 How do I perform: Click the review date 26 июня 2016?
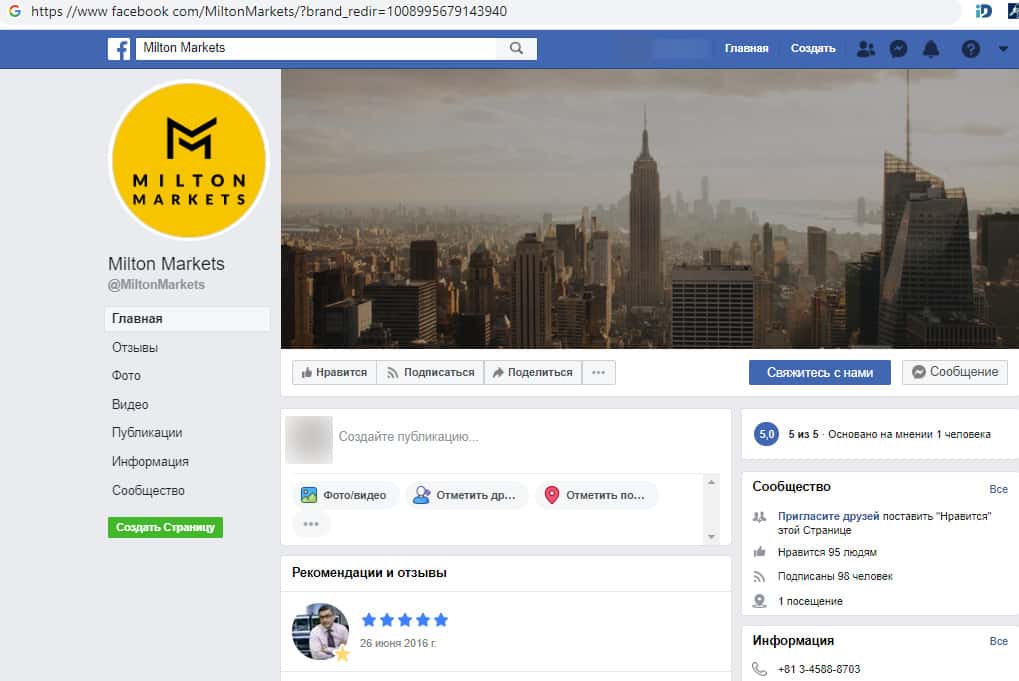pyautogui.click(x=398, y=643)
